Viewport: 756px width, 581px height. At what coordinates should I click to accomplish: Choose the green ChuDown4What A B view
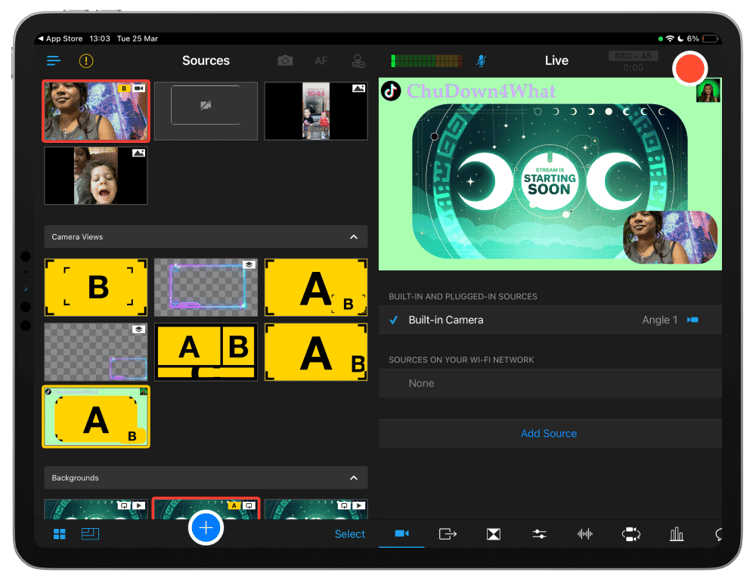(x=96, y=417)
